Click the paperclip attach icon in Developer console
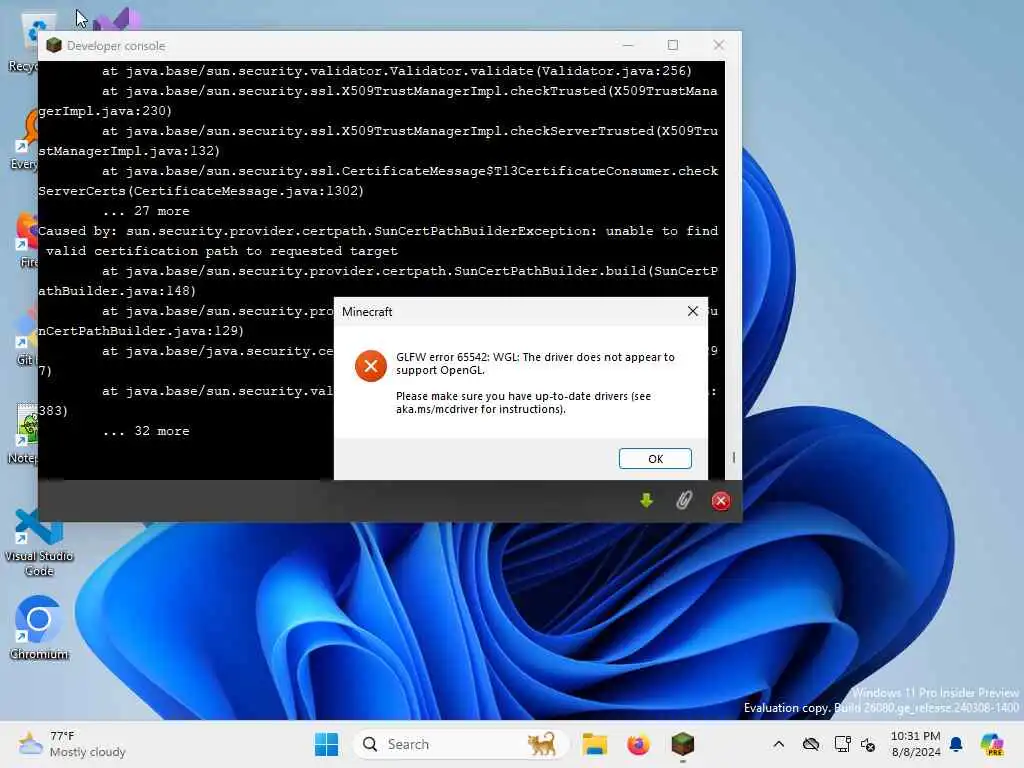 [684, 500]
